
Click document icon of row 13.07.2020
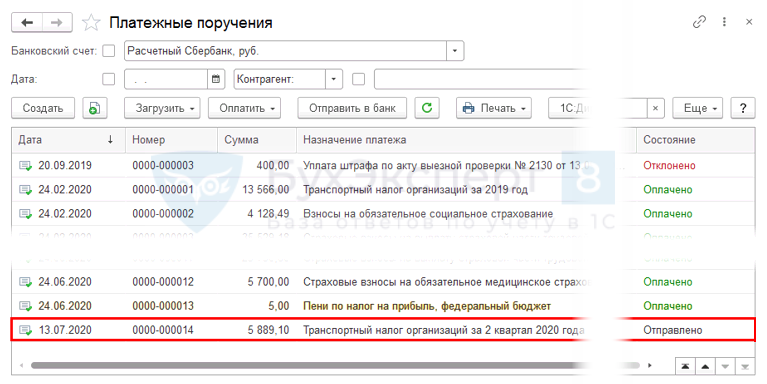click(25, 330)
